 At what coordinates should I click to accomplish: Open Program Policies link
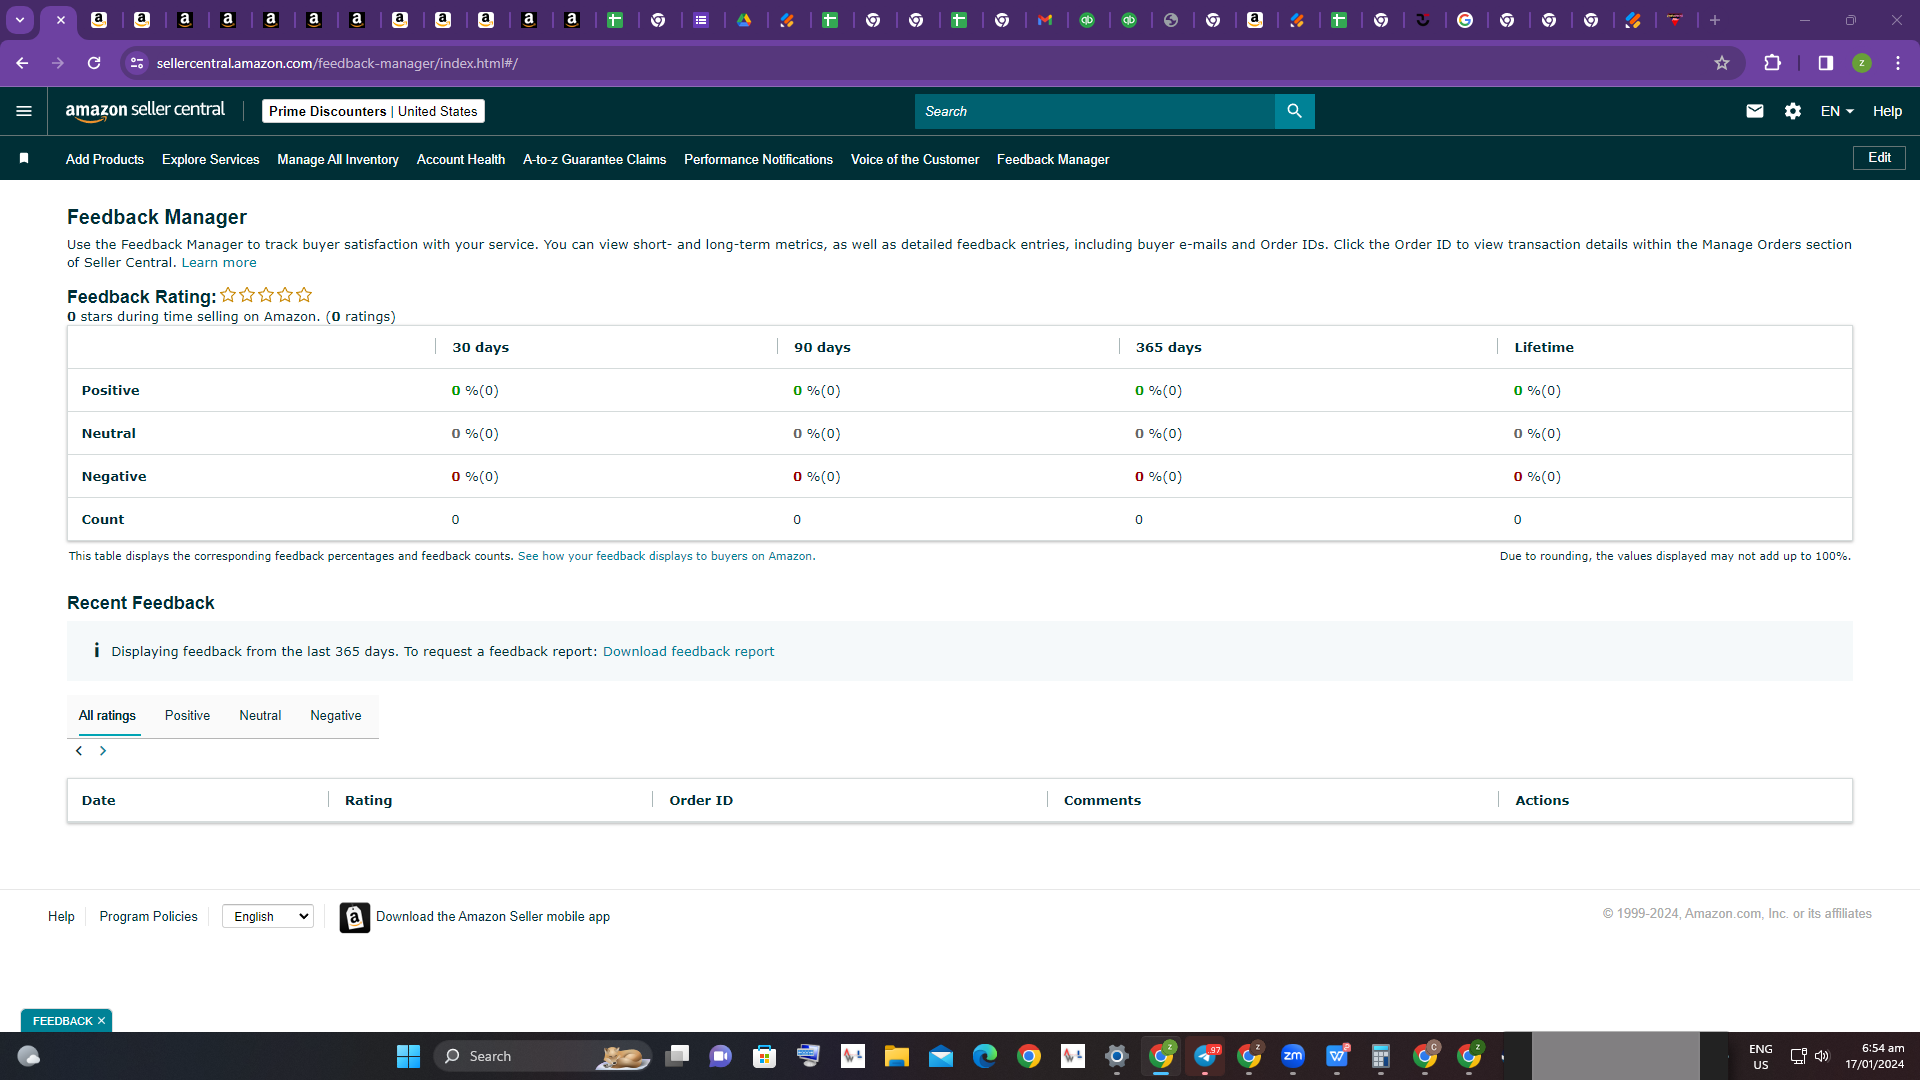[149, 916]
